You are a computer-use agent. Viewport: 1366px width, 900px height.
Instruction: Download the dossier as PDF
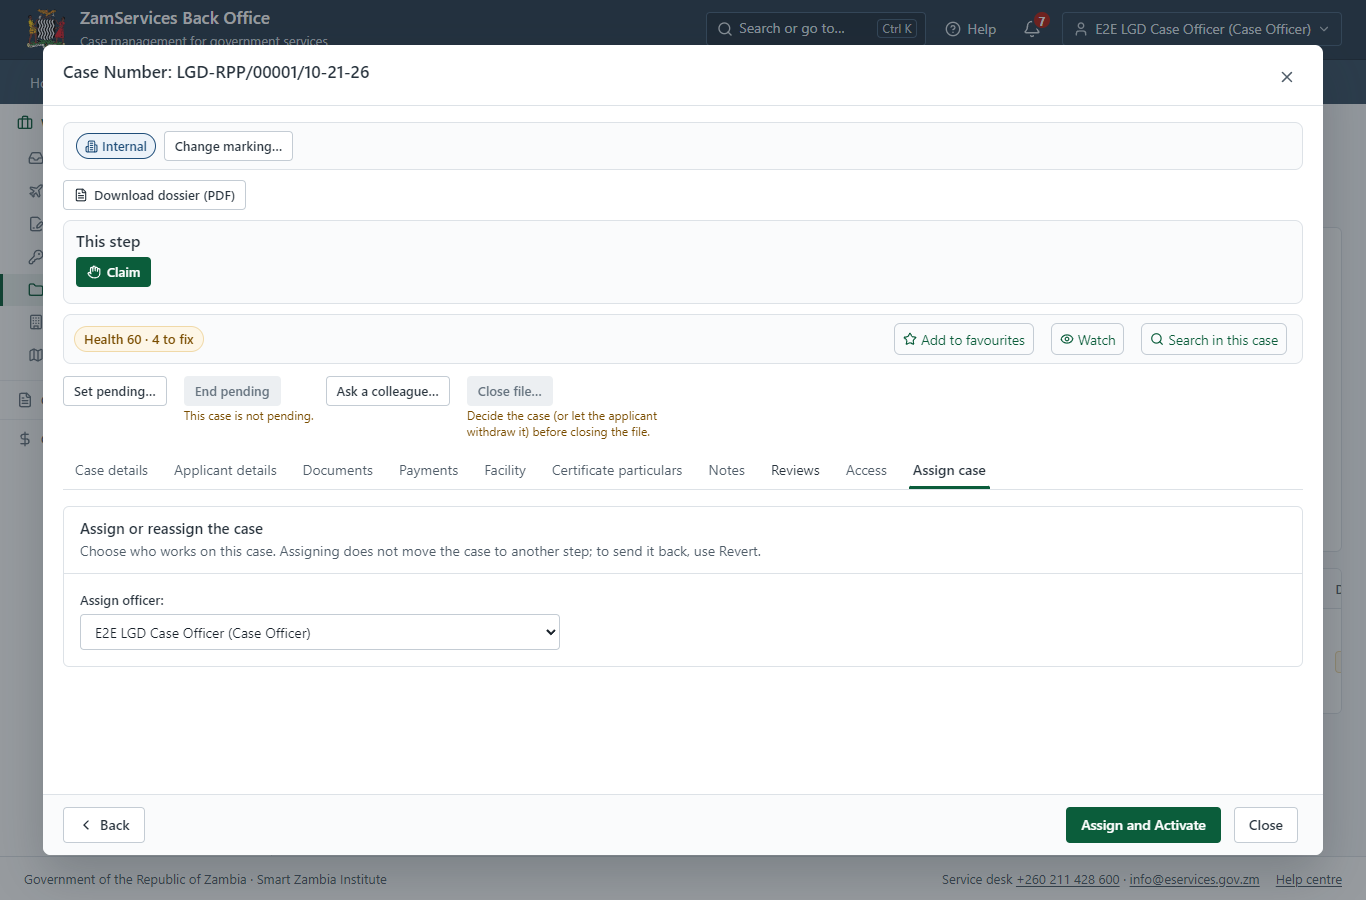pos(154,195)
